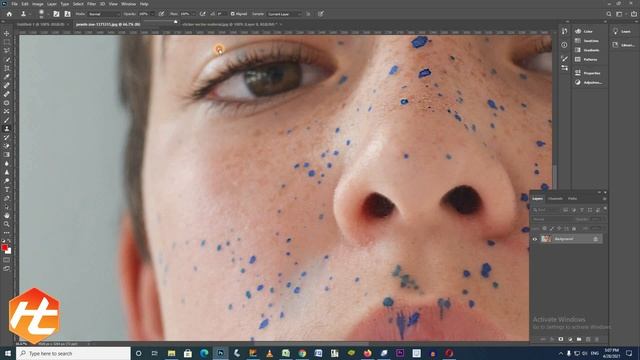Select the Eyedropper tool
This screenshot has height=360, width=640.
(x=7, y=77)
